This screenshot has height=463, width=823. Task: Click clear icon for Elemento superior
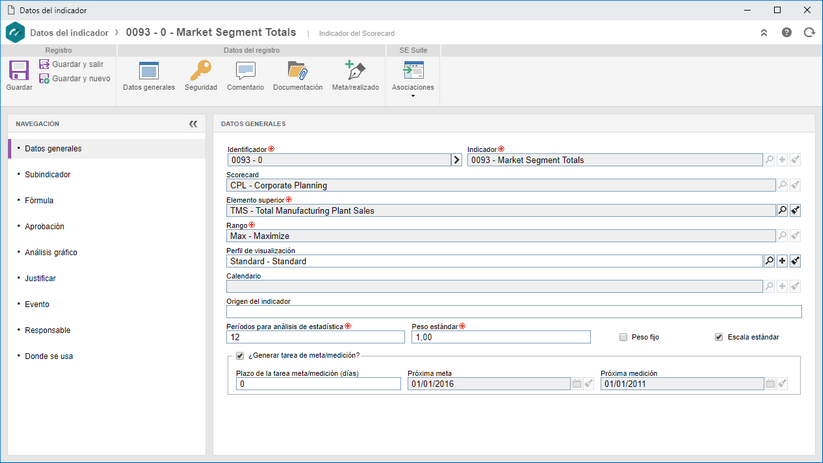[x=795, y=210]
